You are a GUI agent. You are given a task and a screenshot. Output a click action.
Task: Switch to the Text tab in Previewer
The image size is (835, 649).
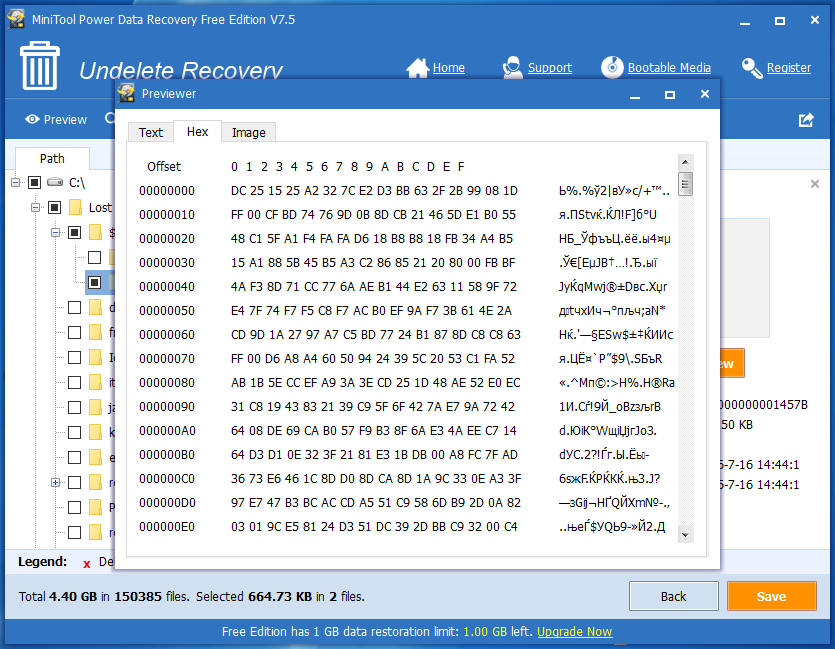[x=151, y=132]
